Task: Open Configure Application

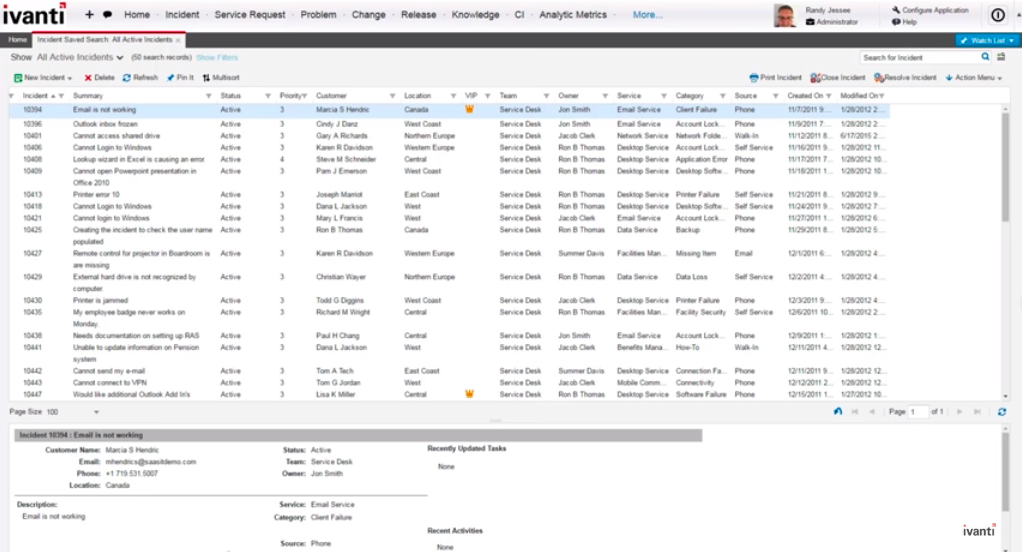Action: point(934,10)
